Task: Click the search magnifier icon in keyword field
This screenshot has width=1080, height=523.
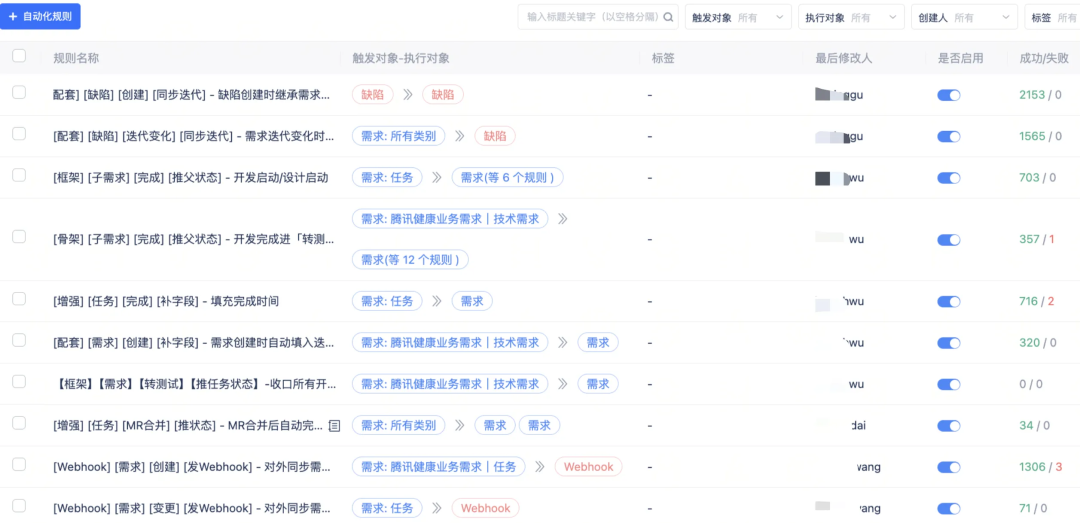Action: coord(668,17)
